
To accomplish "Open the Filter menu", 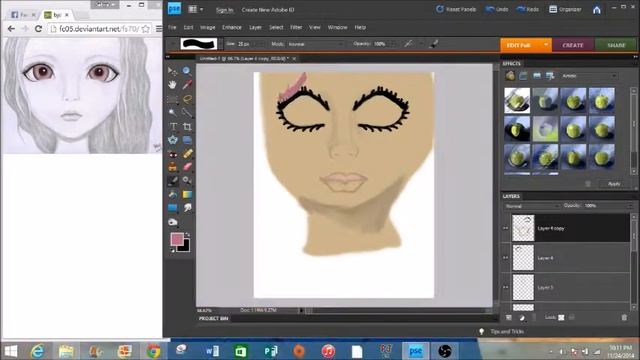I will click(296, 27).
